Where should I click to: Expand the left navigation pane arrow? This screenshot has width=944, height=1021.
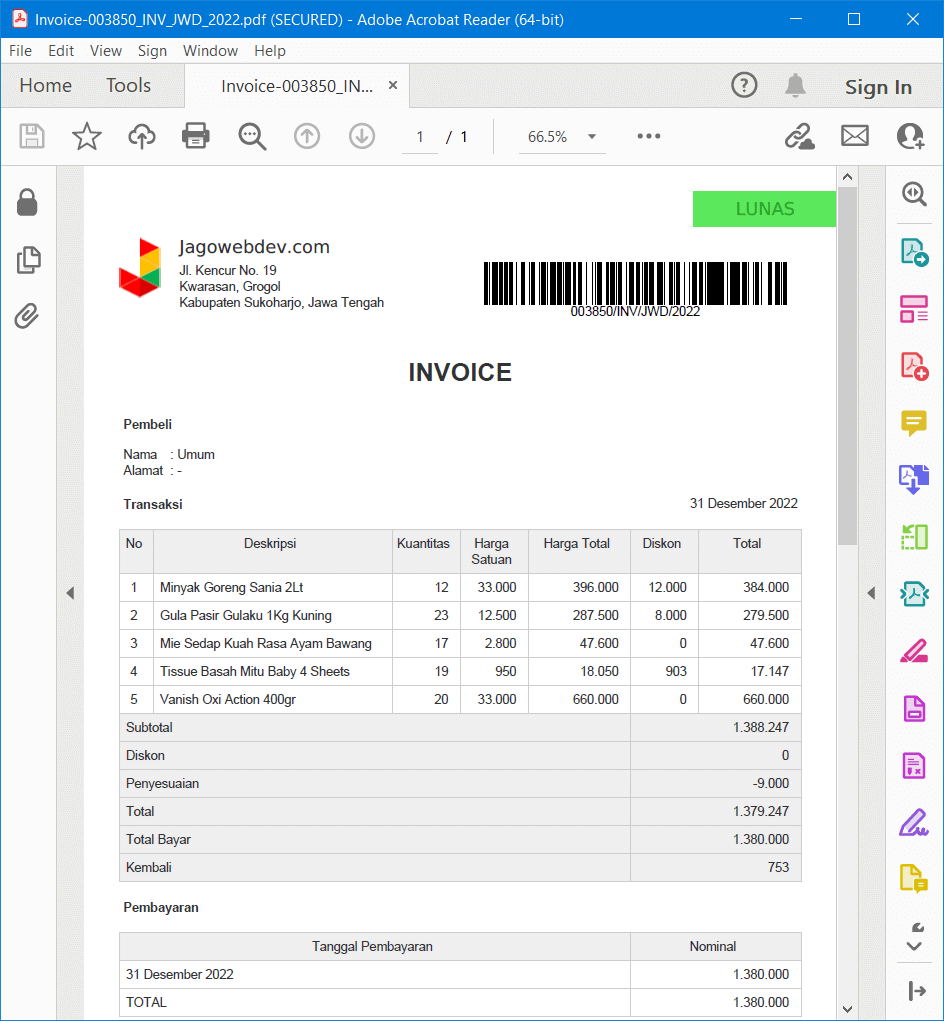[70, 593]
